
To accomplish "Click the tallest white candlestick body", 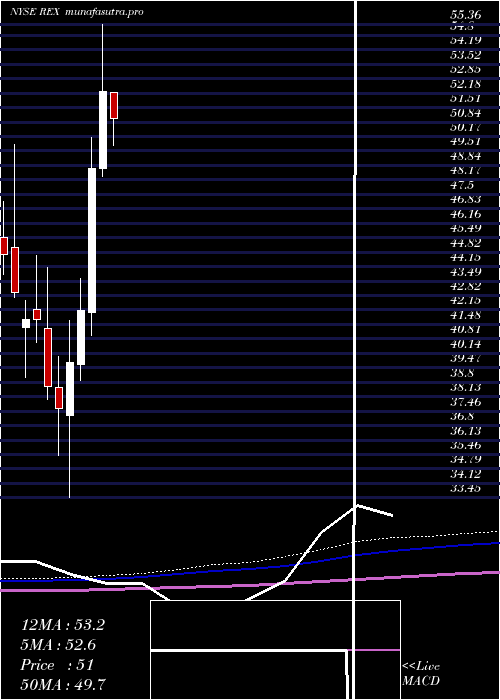I will click(x=92, y=240).
